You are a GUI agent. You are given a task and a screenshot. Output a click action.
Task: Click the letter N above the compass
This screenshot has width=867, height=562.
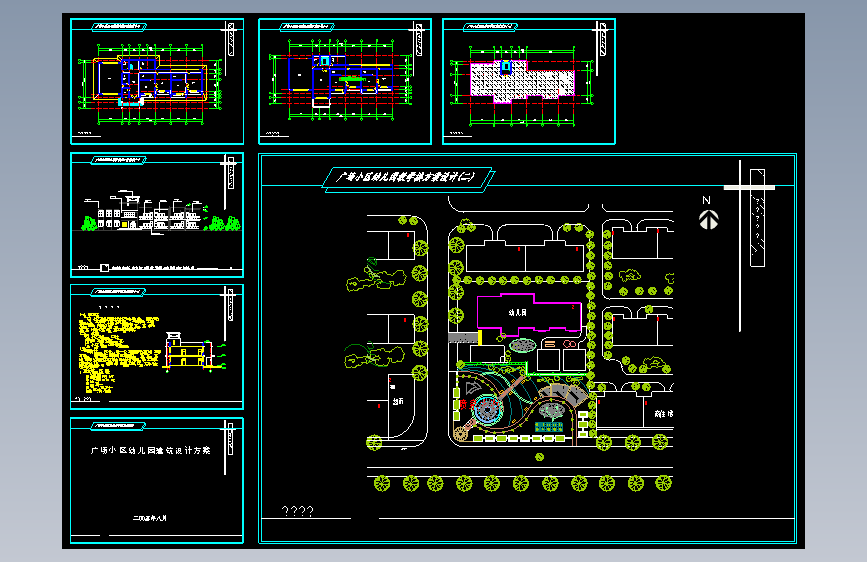[706, 200]
